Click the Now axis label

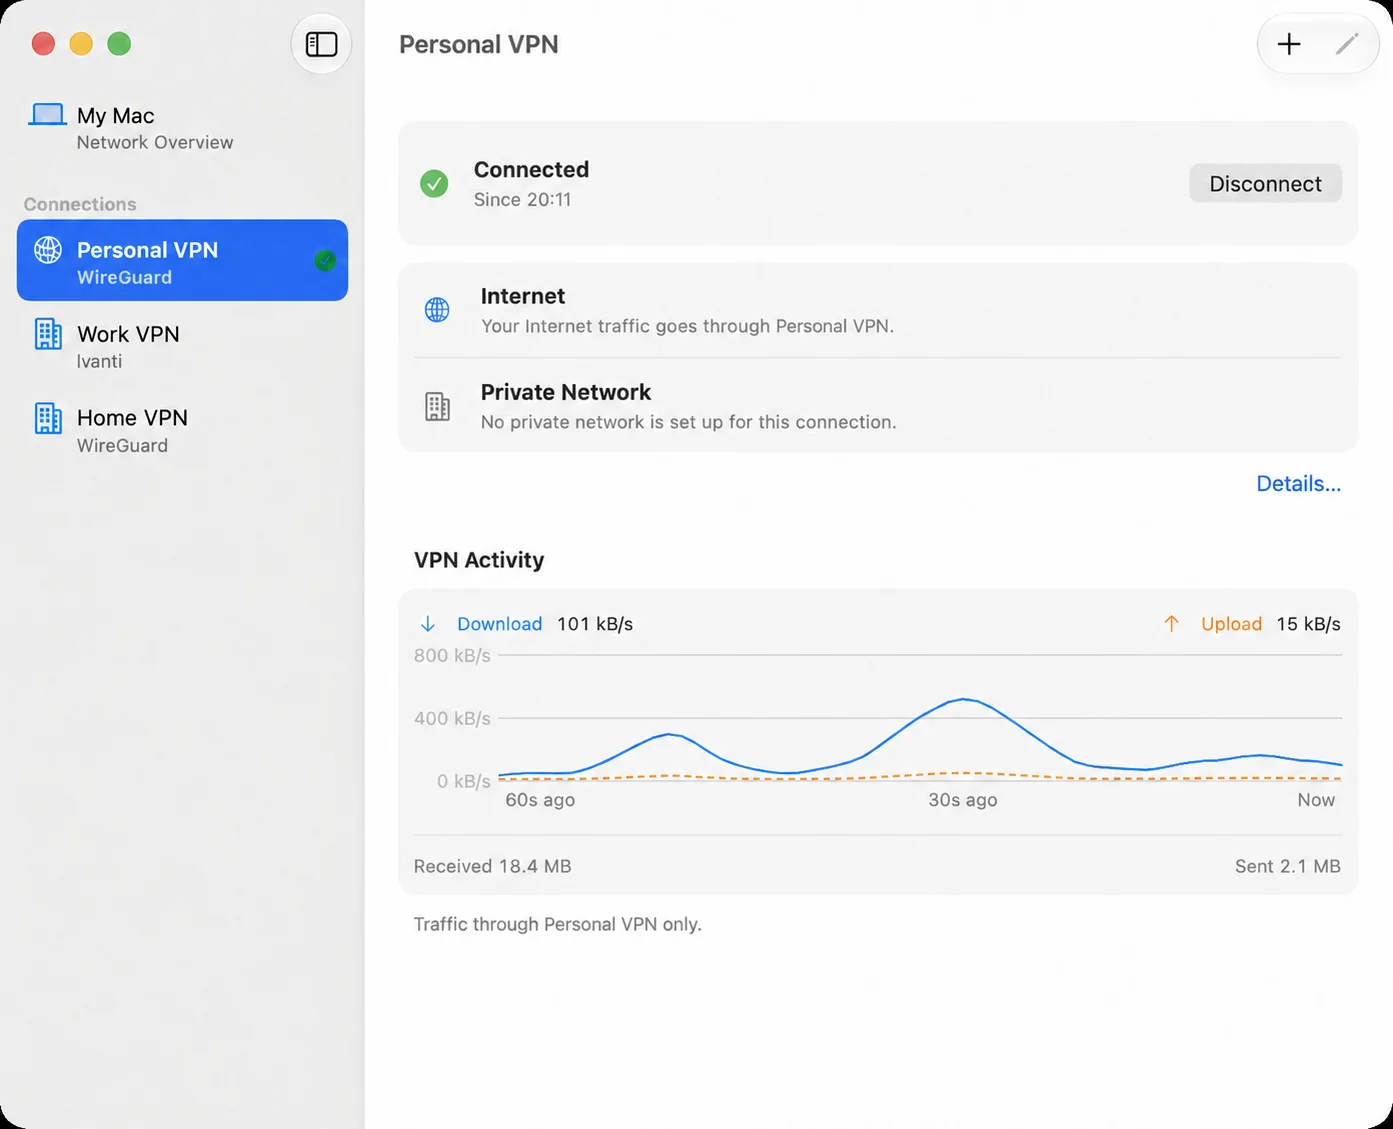[x=1316, y=800]
